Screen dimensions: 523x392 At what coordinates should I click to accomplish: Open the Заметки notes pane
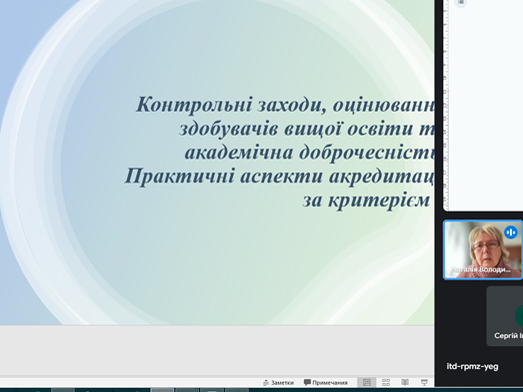point(279,382)
